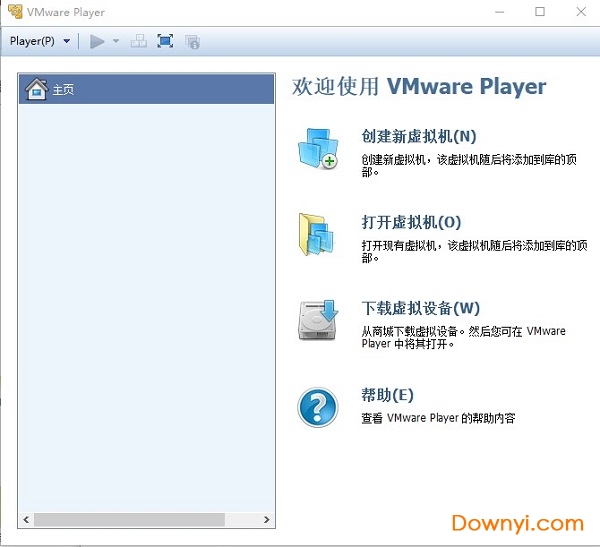Click the 创建新虚拟机(N) link
Viewport: 600px width, 547px height.
419,136
